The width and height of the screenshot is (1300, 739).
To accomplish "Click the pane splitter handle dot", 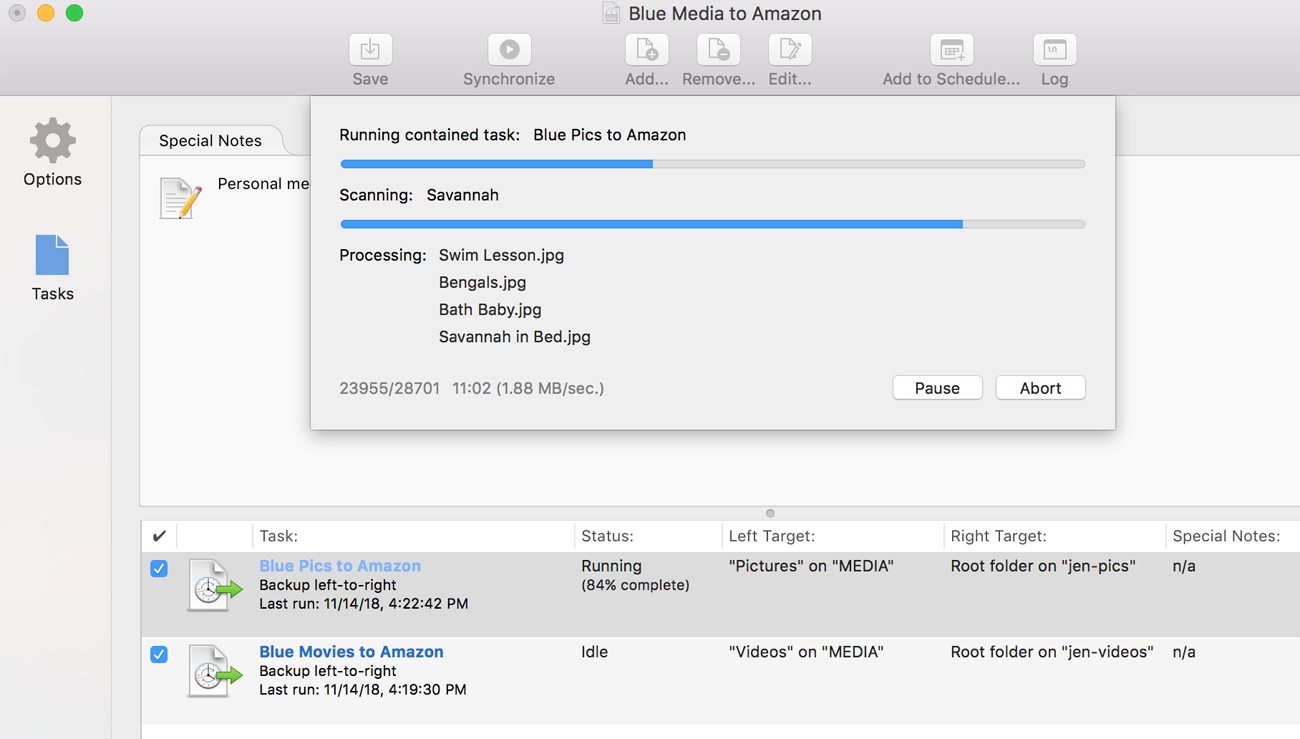I will 770,513.
